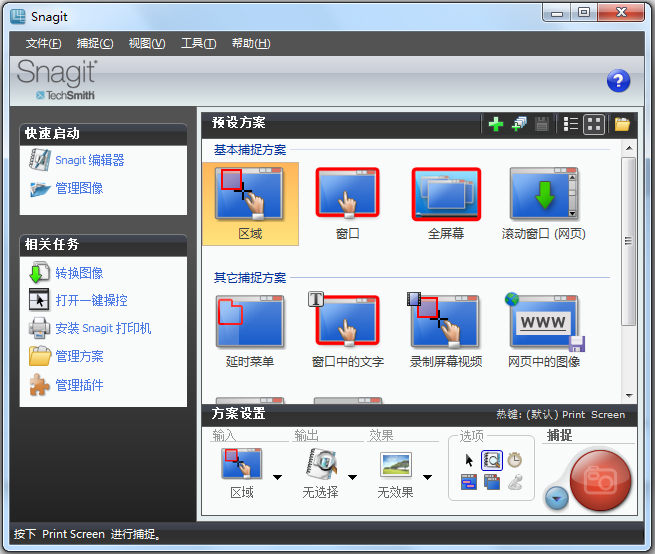Select the 窗口中的文字 profile
This screenshot has height=554, width=655.
348,331
